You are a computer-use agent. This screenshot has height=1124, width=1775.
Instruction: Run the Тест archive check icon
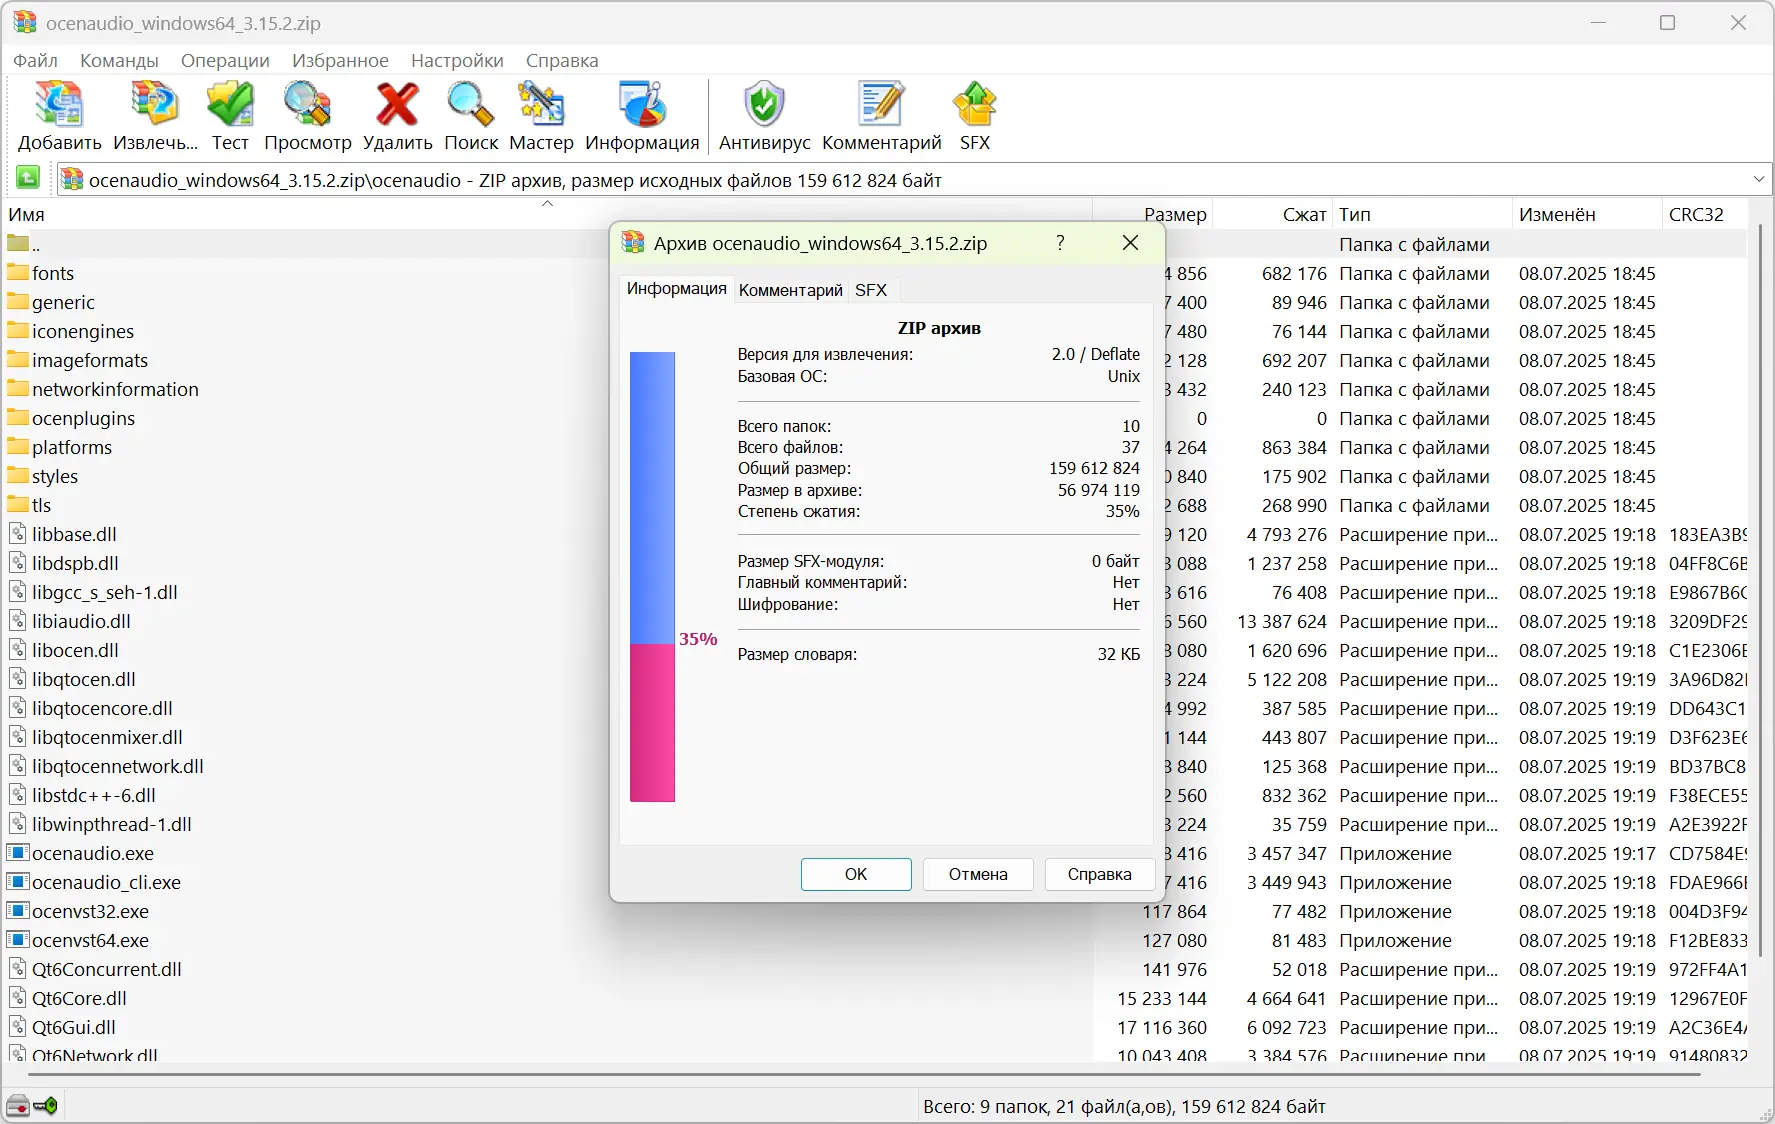pyautogui.click(x=230, y=106)
